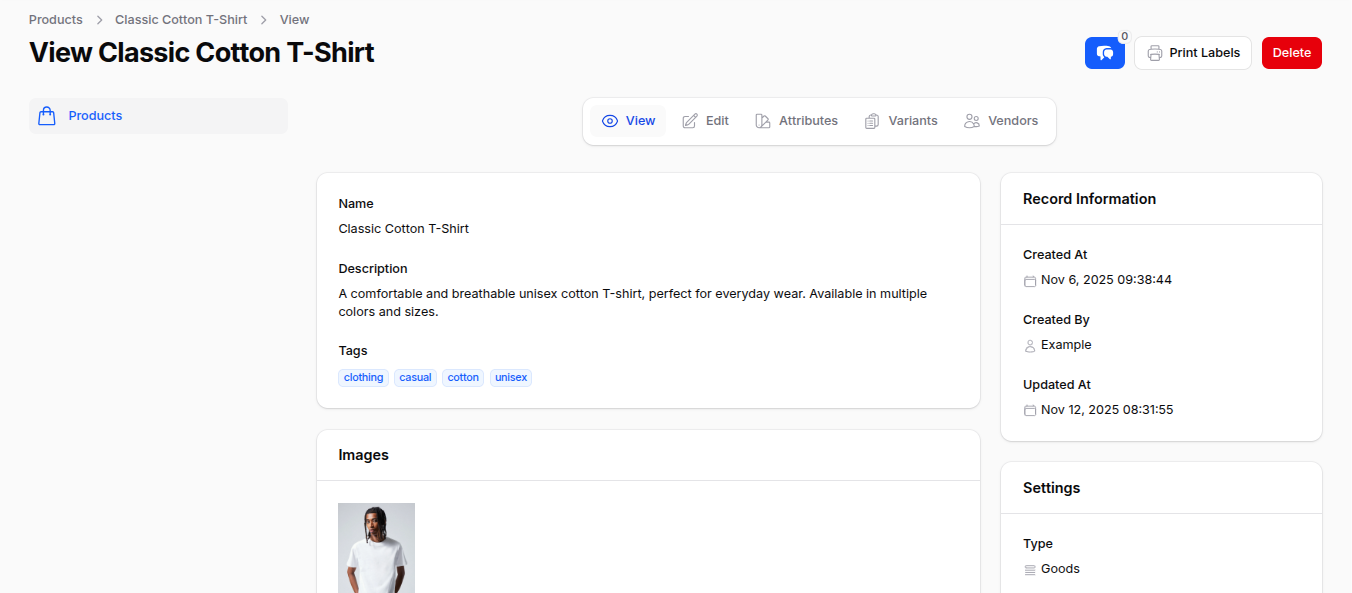
Task: Click the calendar icon beside Updated At date
Action: click(1030, 410)
